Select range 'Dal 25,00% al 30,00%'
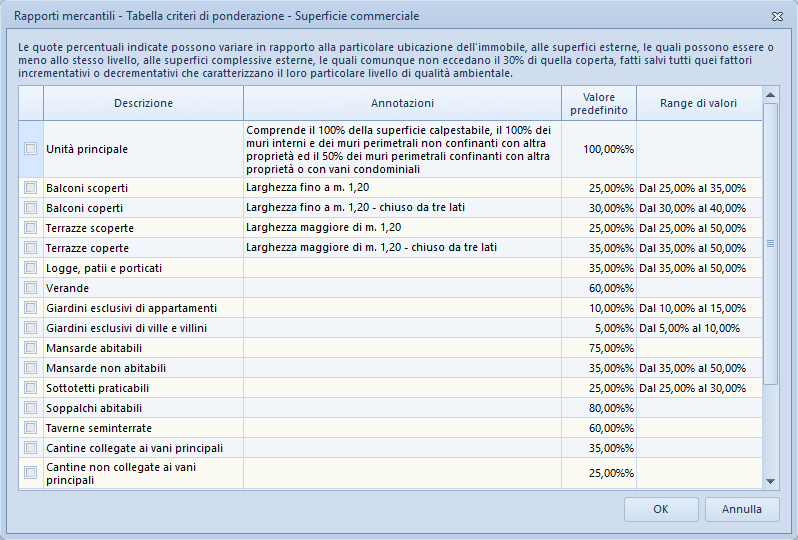The width and height of the screenshot is (798, 540). 693,388
